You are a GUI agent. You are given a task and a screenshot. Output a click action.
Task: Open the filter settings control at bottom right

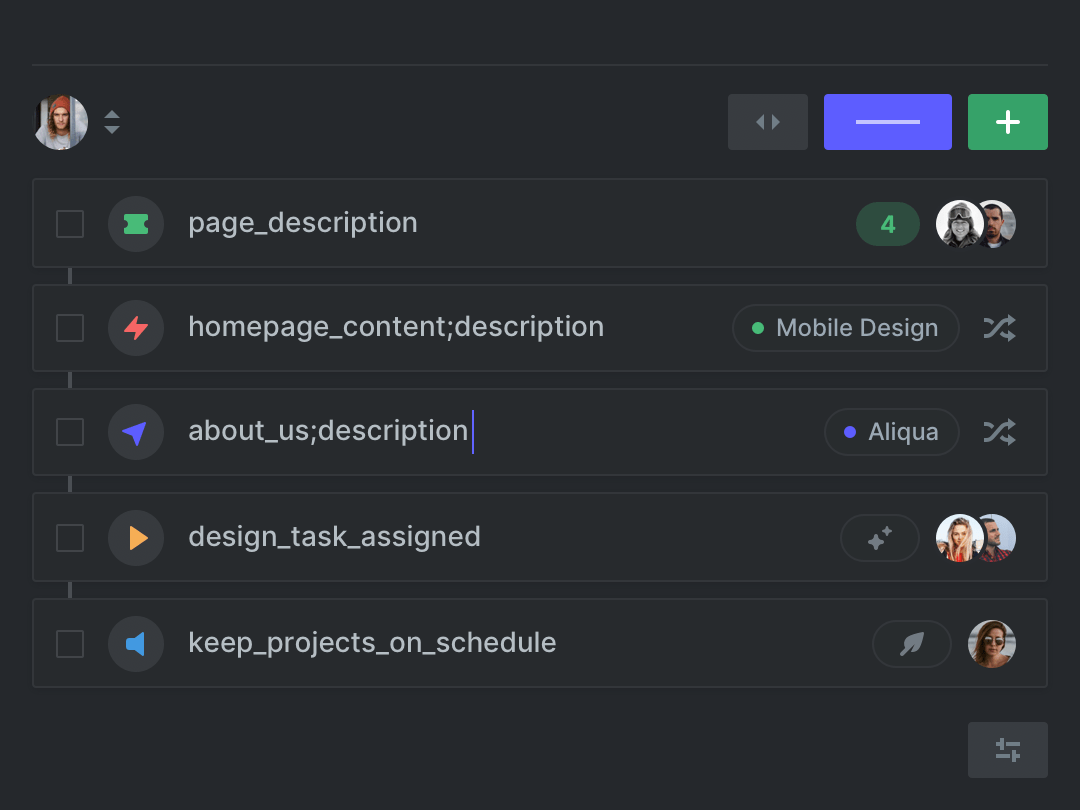click(1007, 749)
